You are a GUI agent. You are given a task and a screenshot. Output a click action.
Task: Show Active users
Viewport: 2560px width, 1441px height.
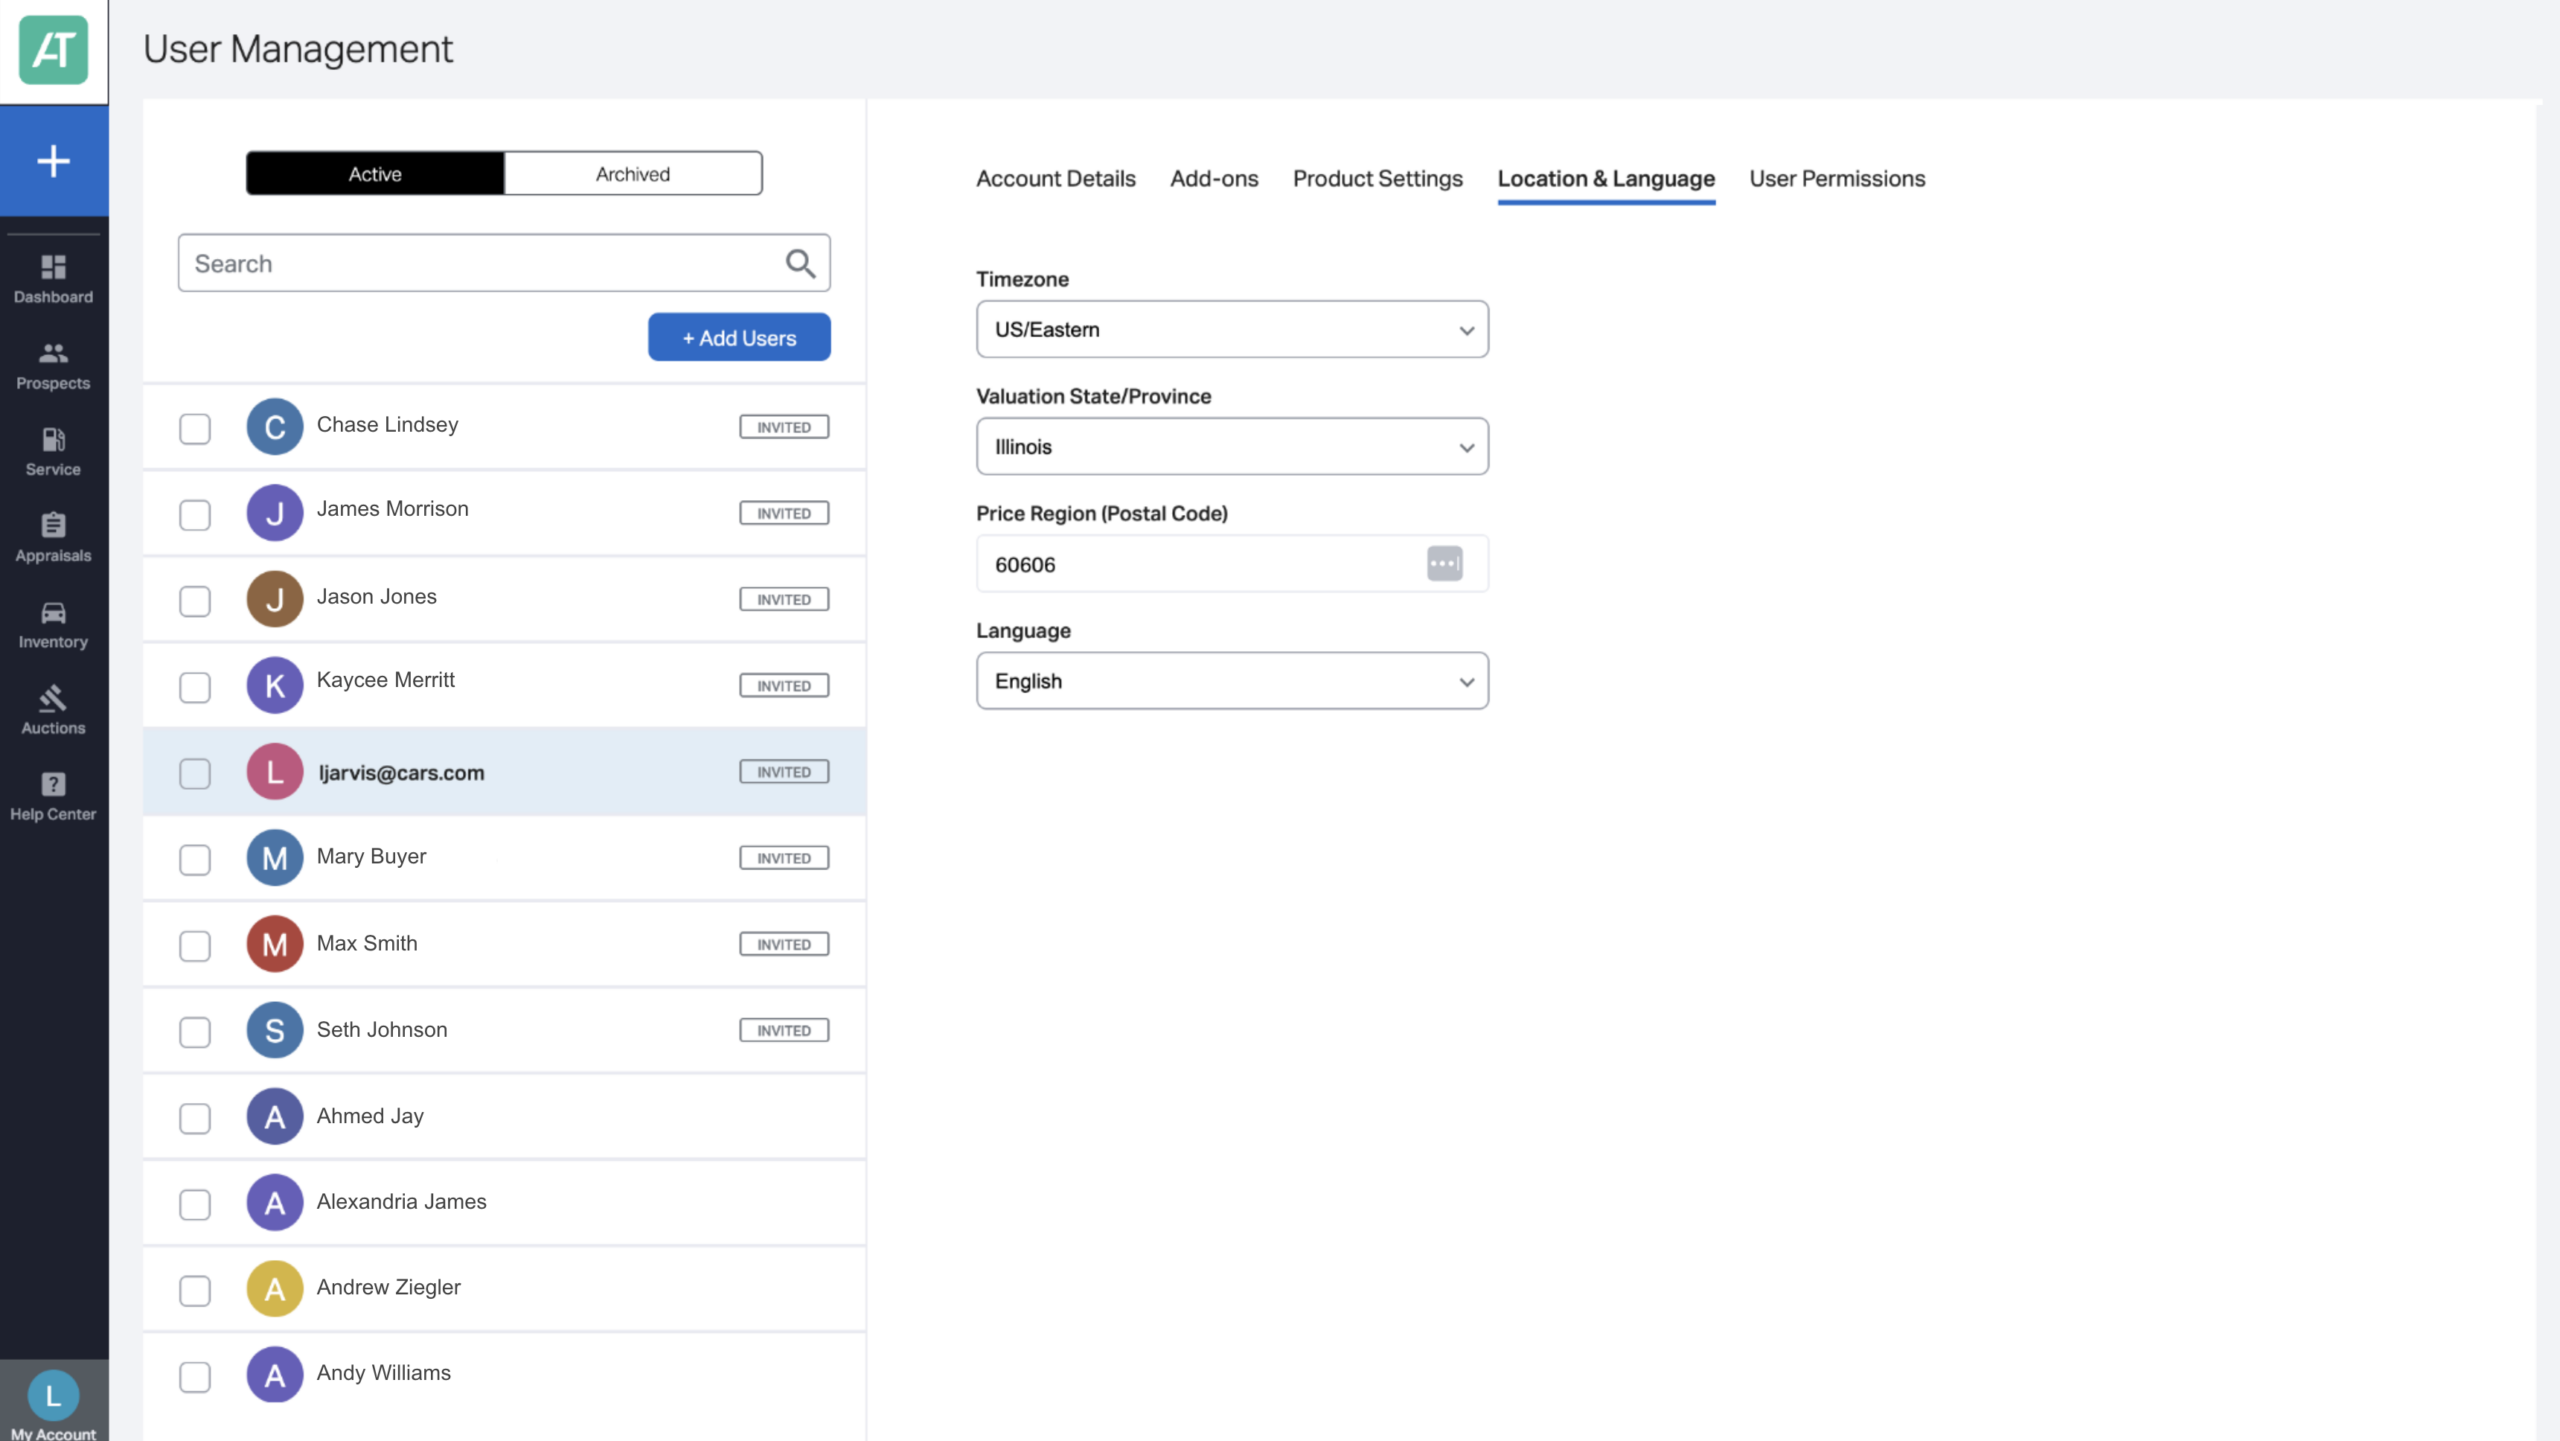[375, 173]
